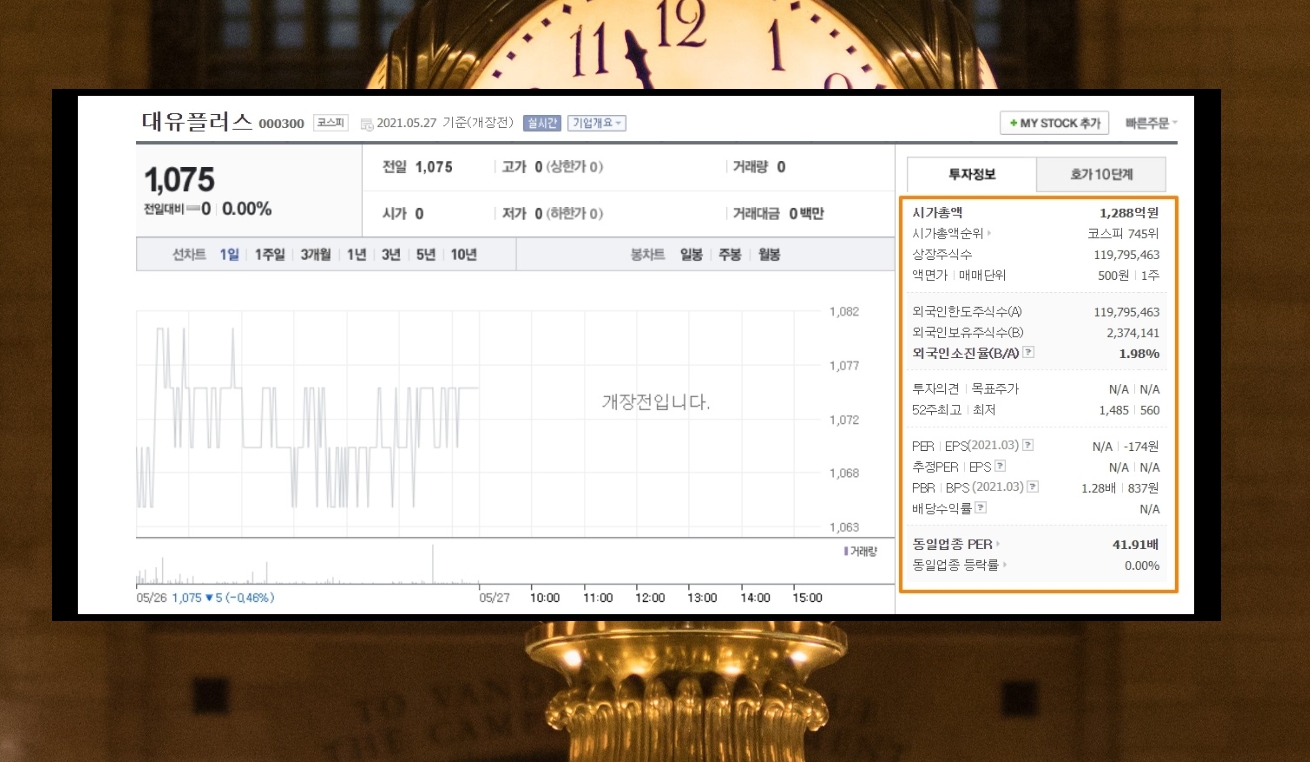1310x762 pixels.
Task: Click the 1,082 price axis label
Action: [844, 312]
